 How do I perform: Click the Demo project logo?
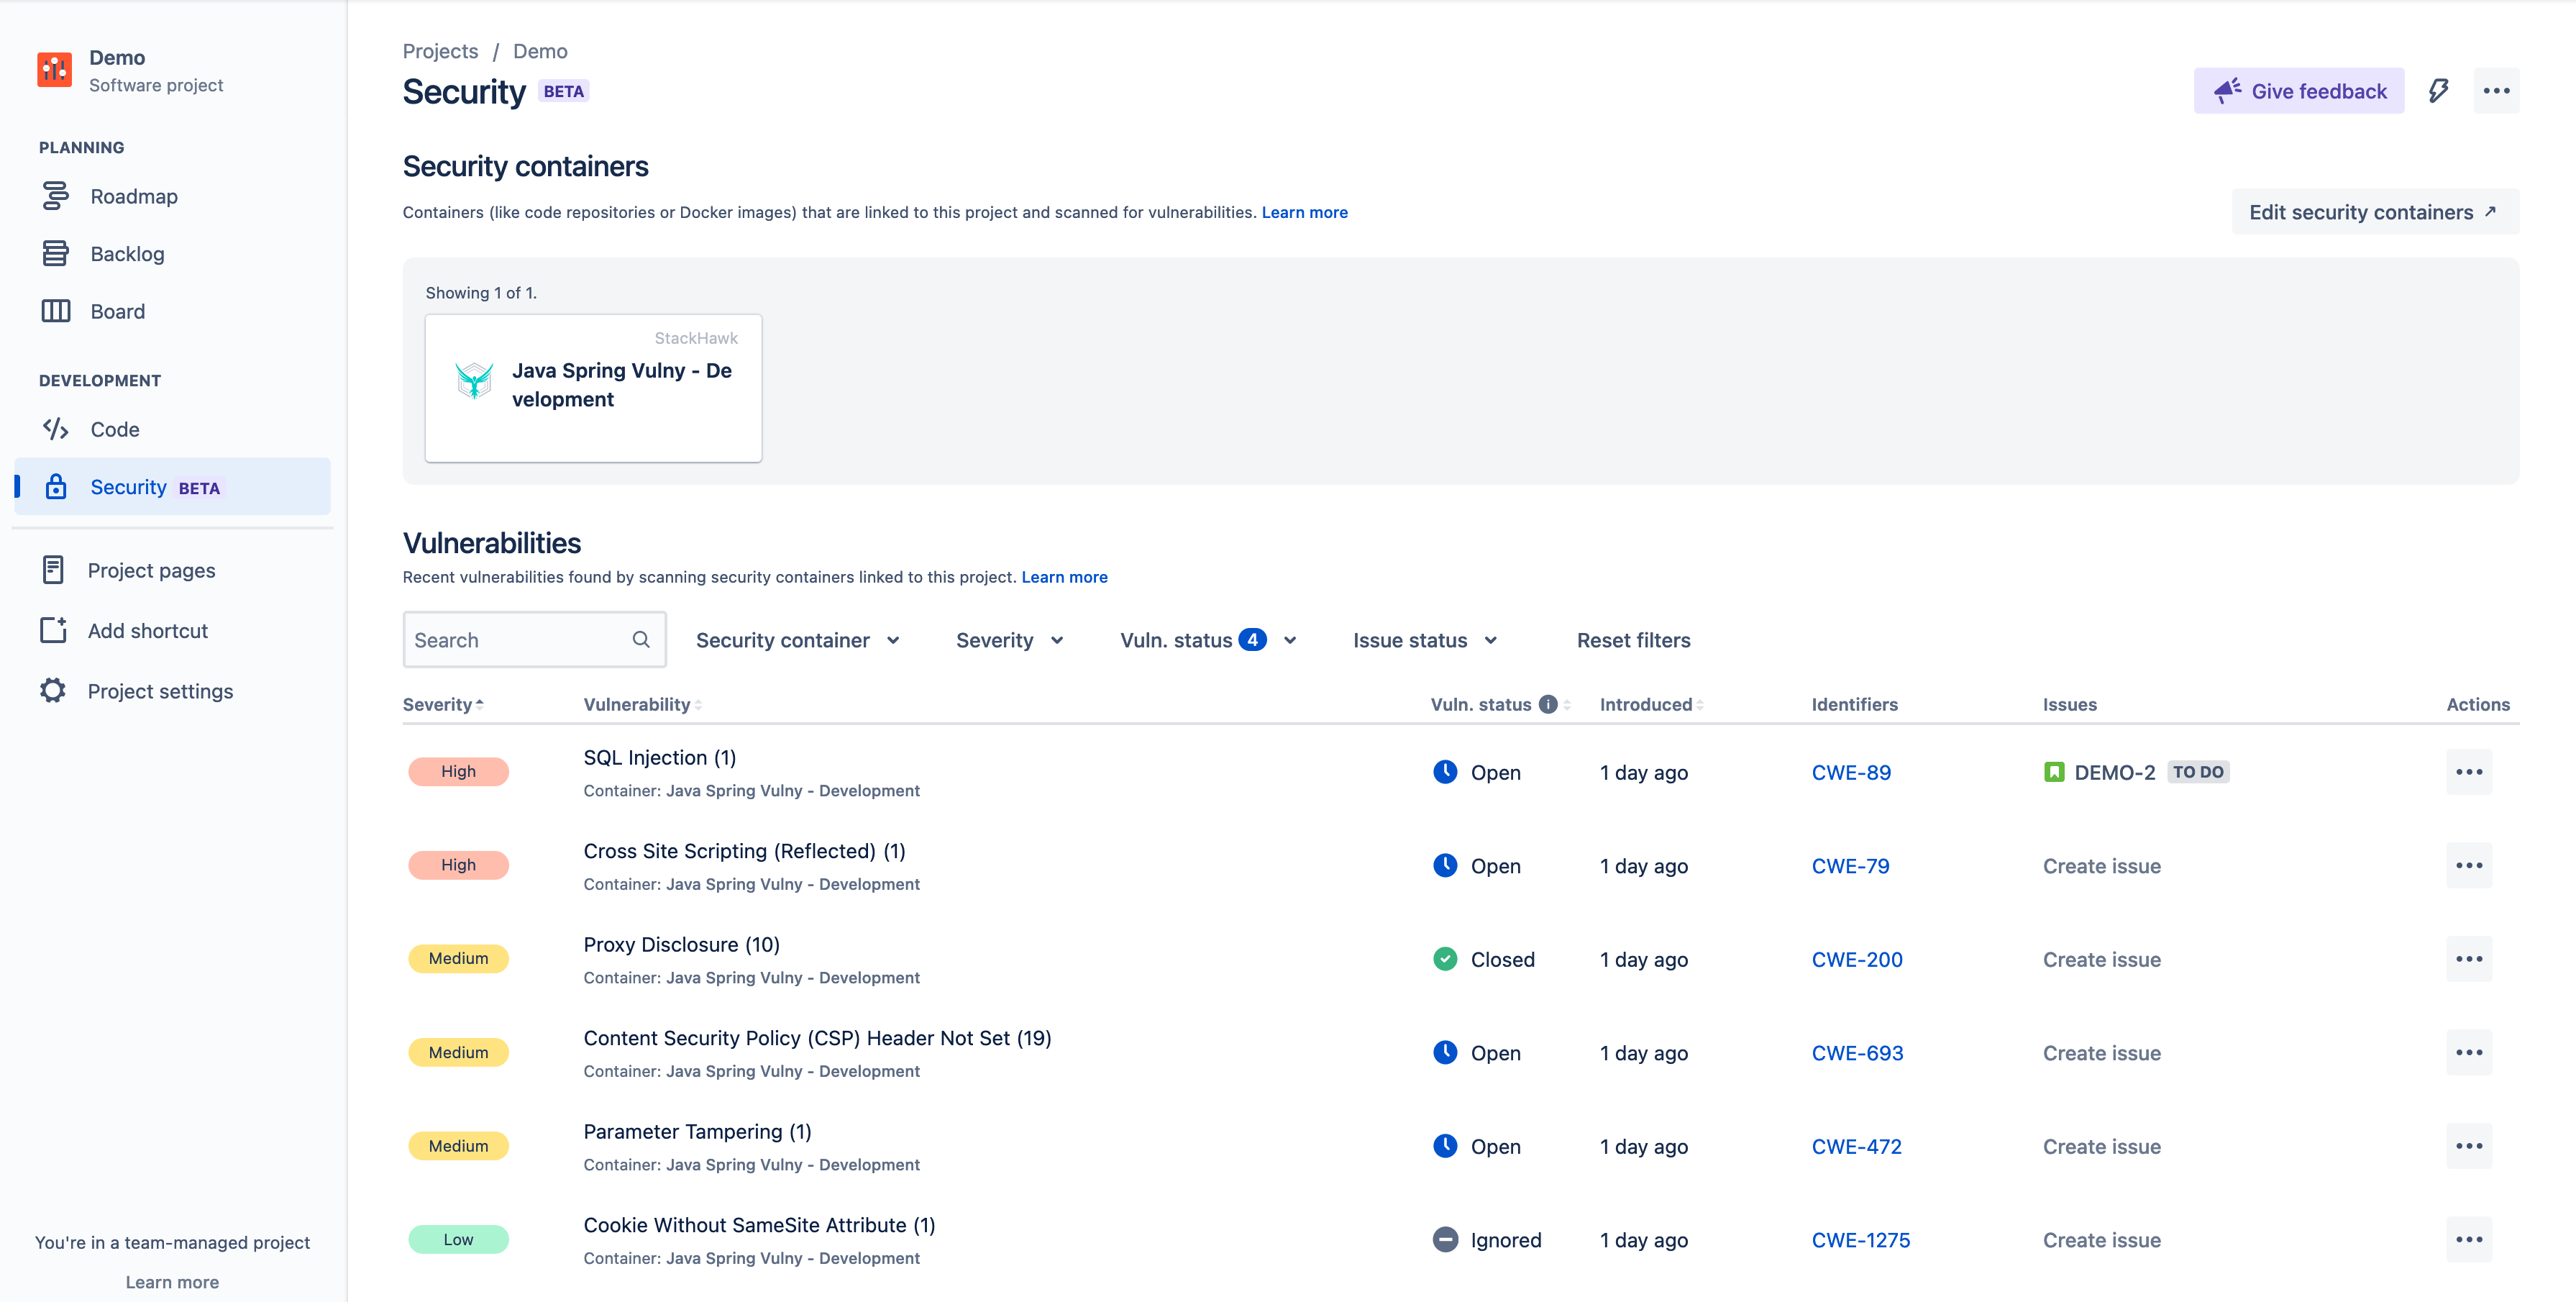[54, 69]
